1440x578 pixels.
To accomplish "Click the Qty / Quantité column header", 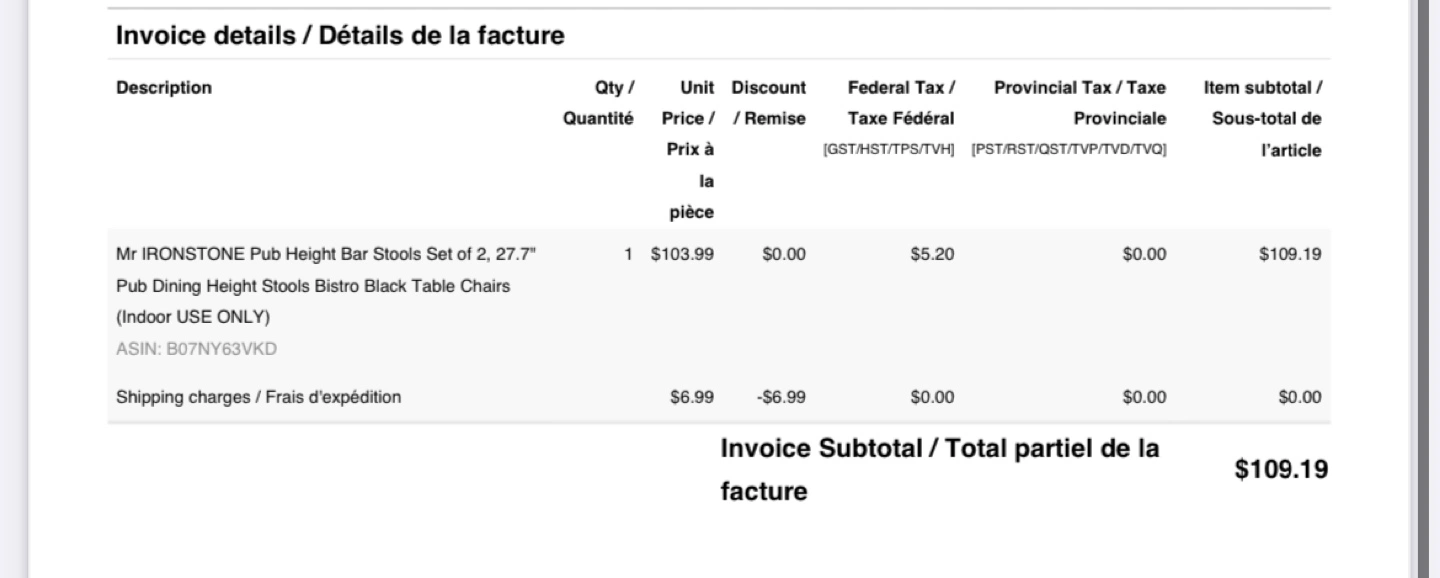I will click(x=600, y=103).
